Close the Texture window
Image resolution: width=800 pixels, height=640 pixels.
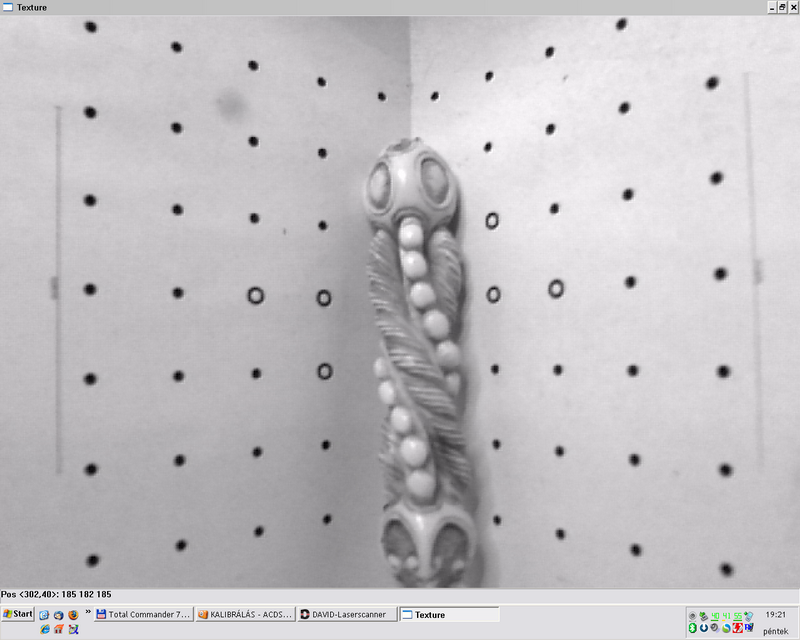pyautogui.click(x=793, y=7)
